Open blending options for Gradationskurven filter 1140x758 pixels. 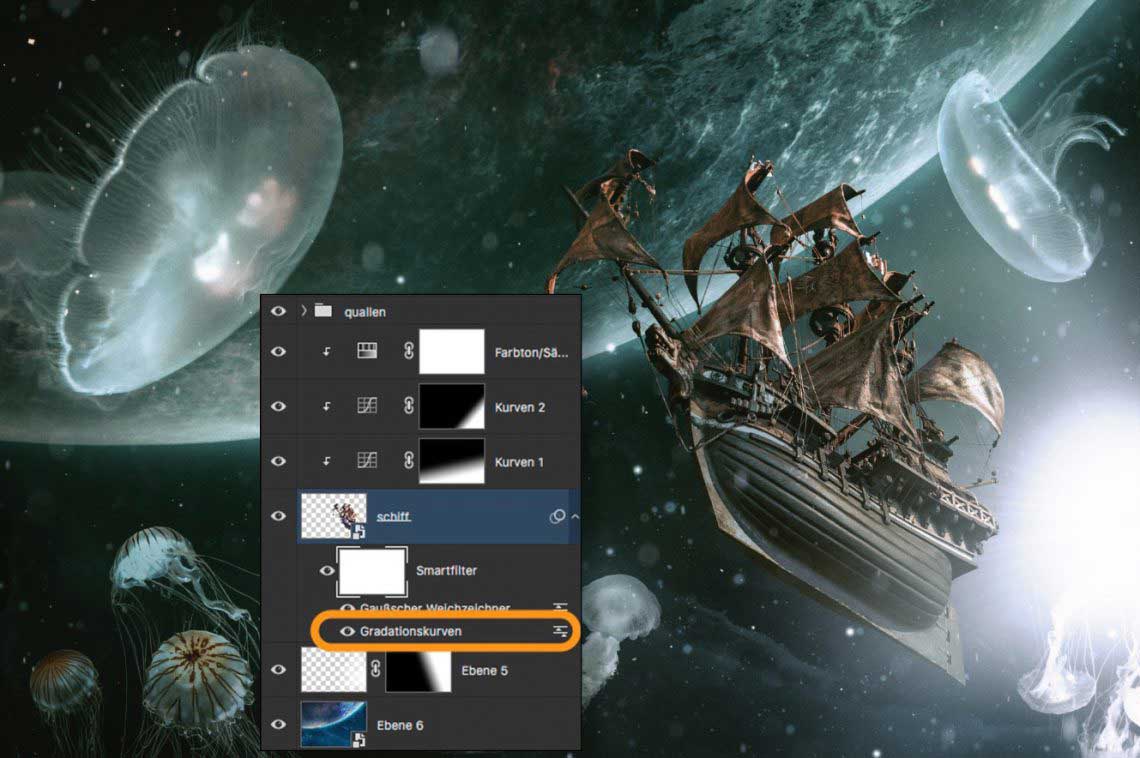[x=560, y=632]
